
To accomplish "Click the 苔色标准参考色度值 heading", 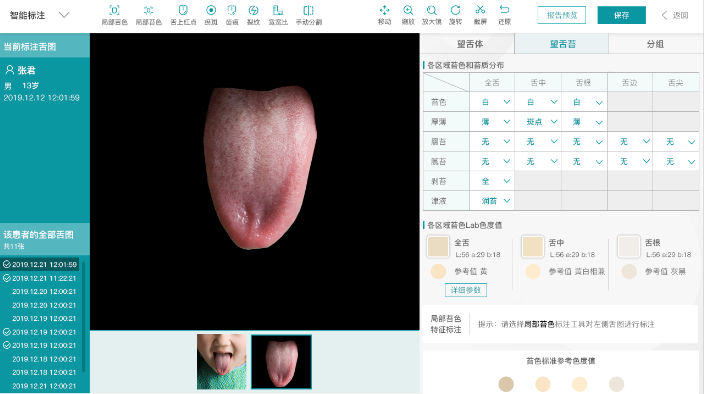I will pyautogui.click(x=560, y=360).
